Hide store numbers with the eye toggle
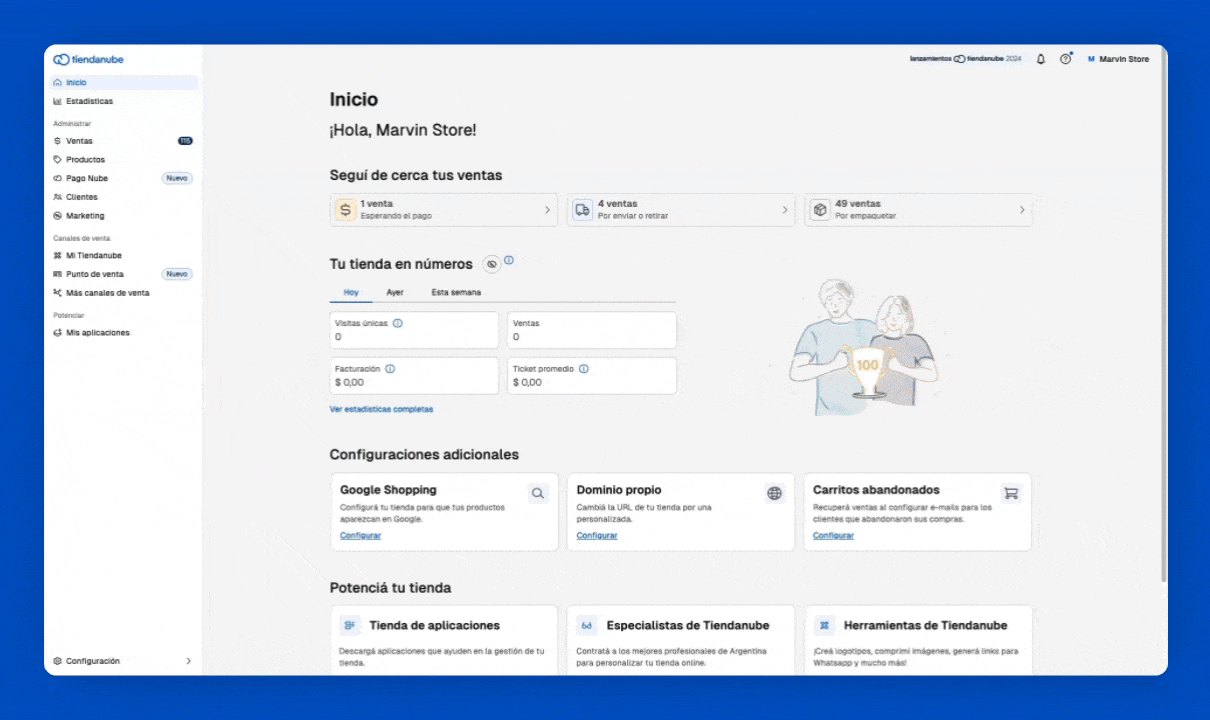Screen dimensions: 1210x720 pyautogui.click(x=491, y=264)
